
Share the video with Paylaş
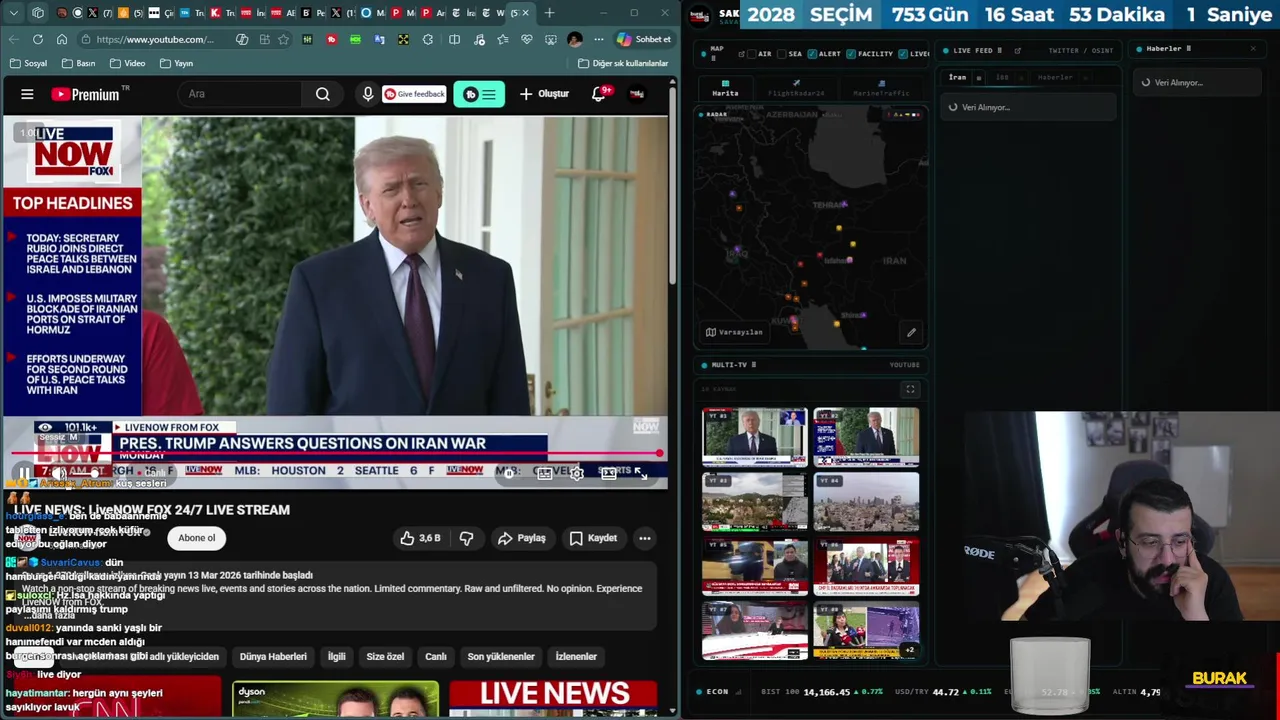[521, 538]
